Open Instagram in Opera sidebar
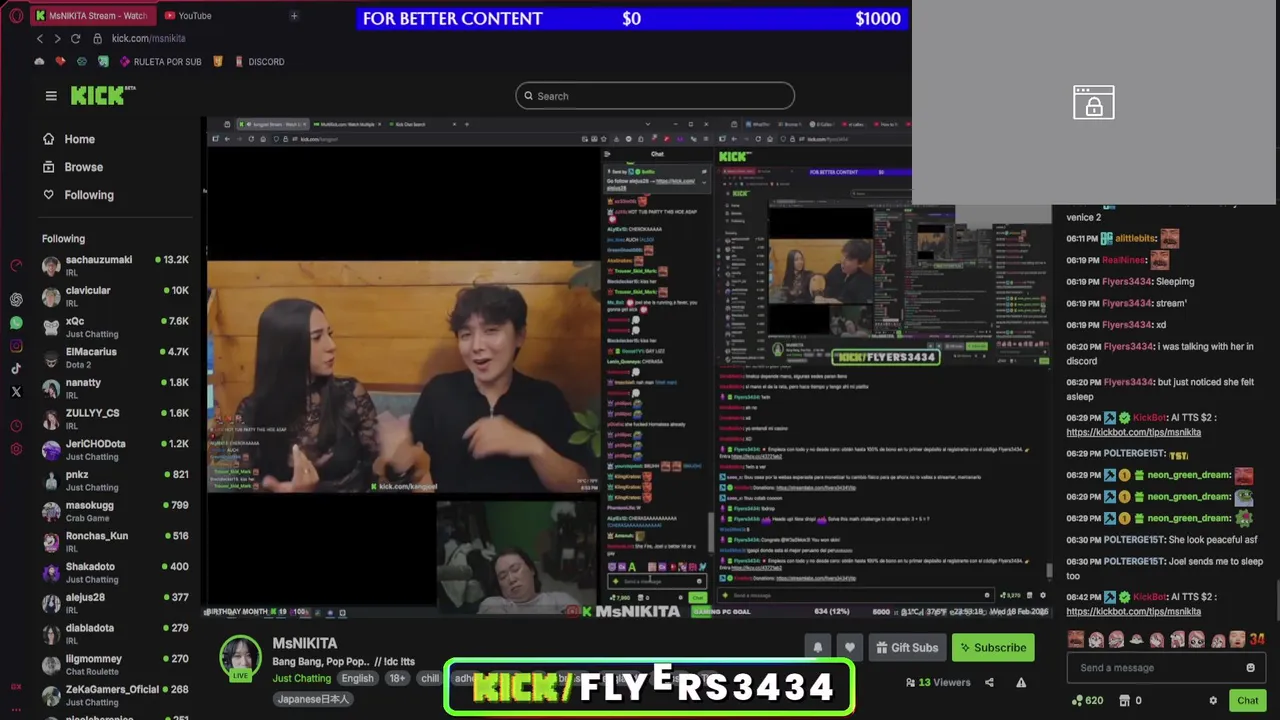 point(16,346)
